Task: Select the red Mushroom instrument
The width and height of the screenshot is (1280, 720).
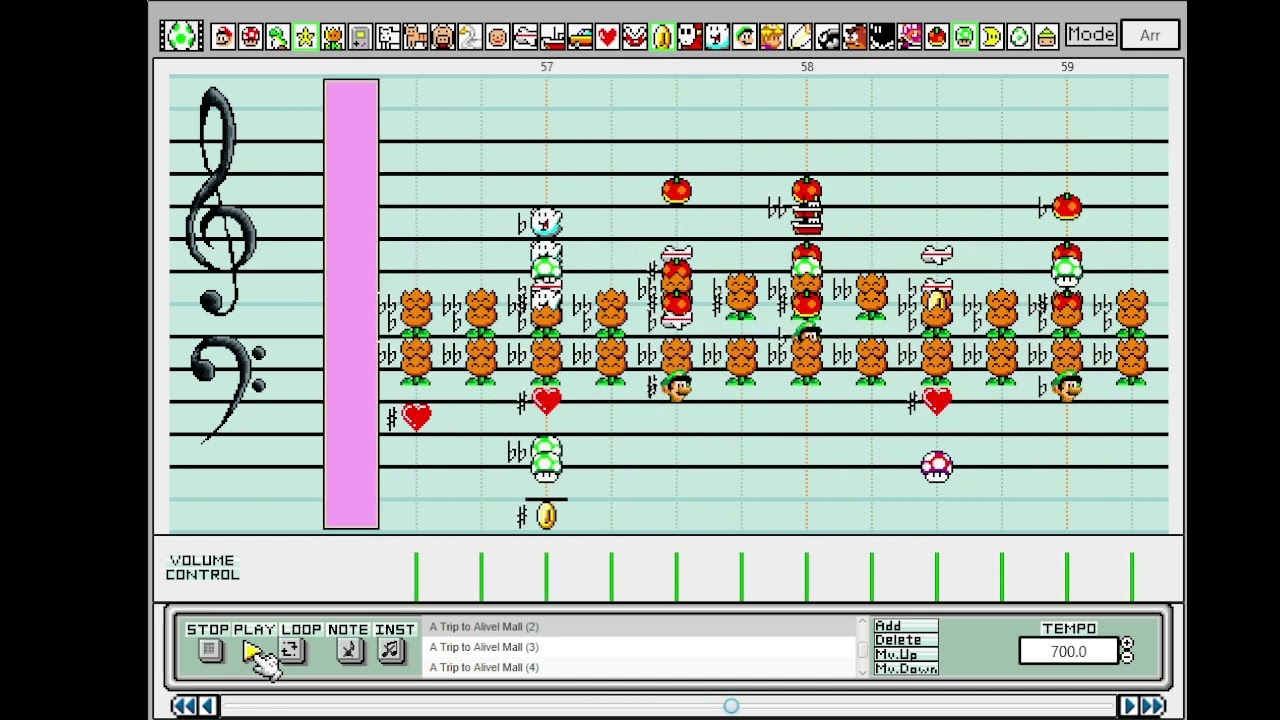Action: tap(251, 37)
